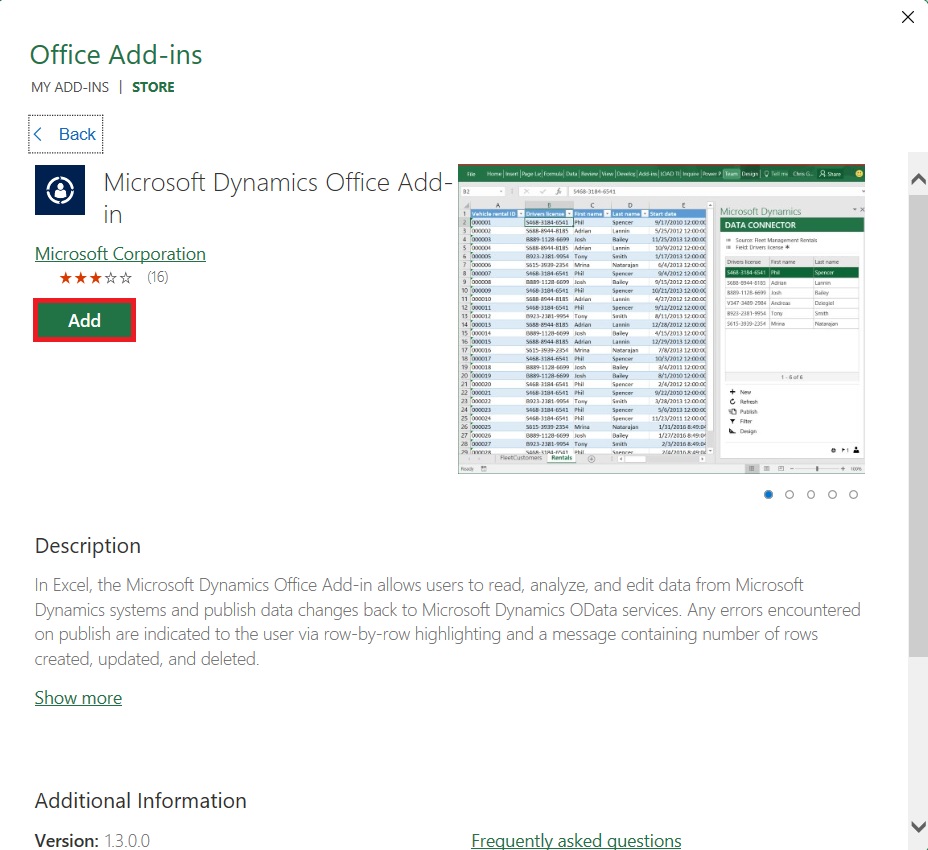Select the first screenshot carousel dot
928x850 pixels.
[x=768, y=494]
